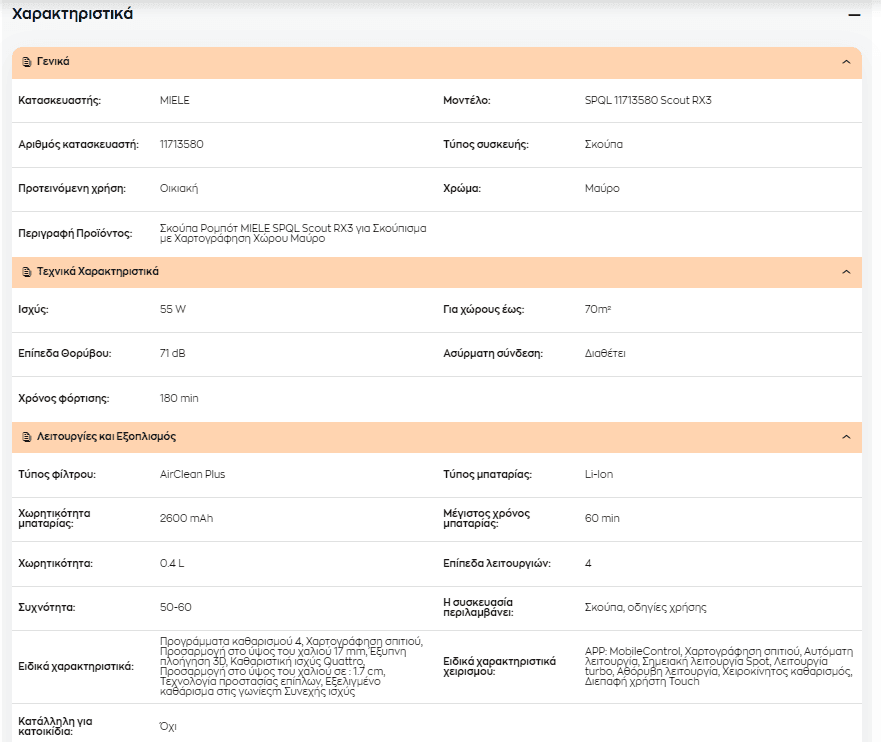Viewport: 881px width, 742px height.
Task: Click the document icon beside Γενικά
Action: [26, 62]
